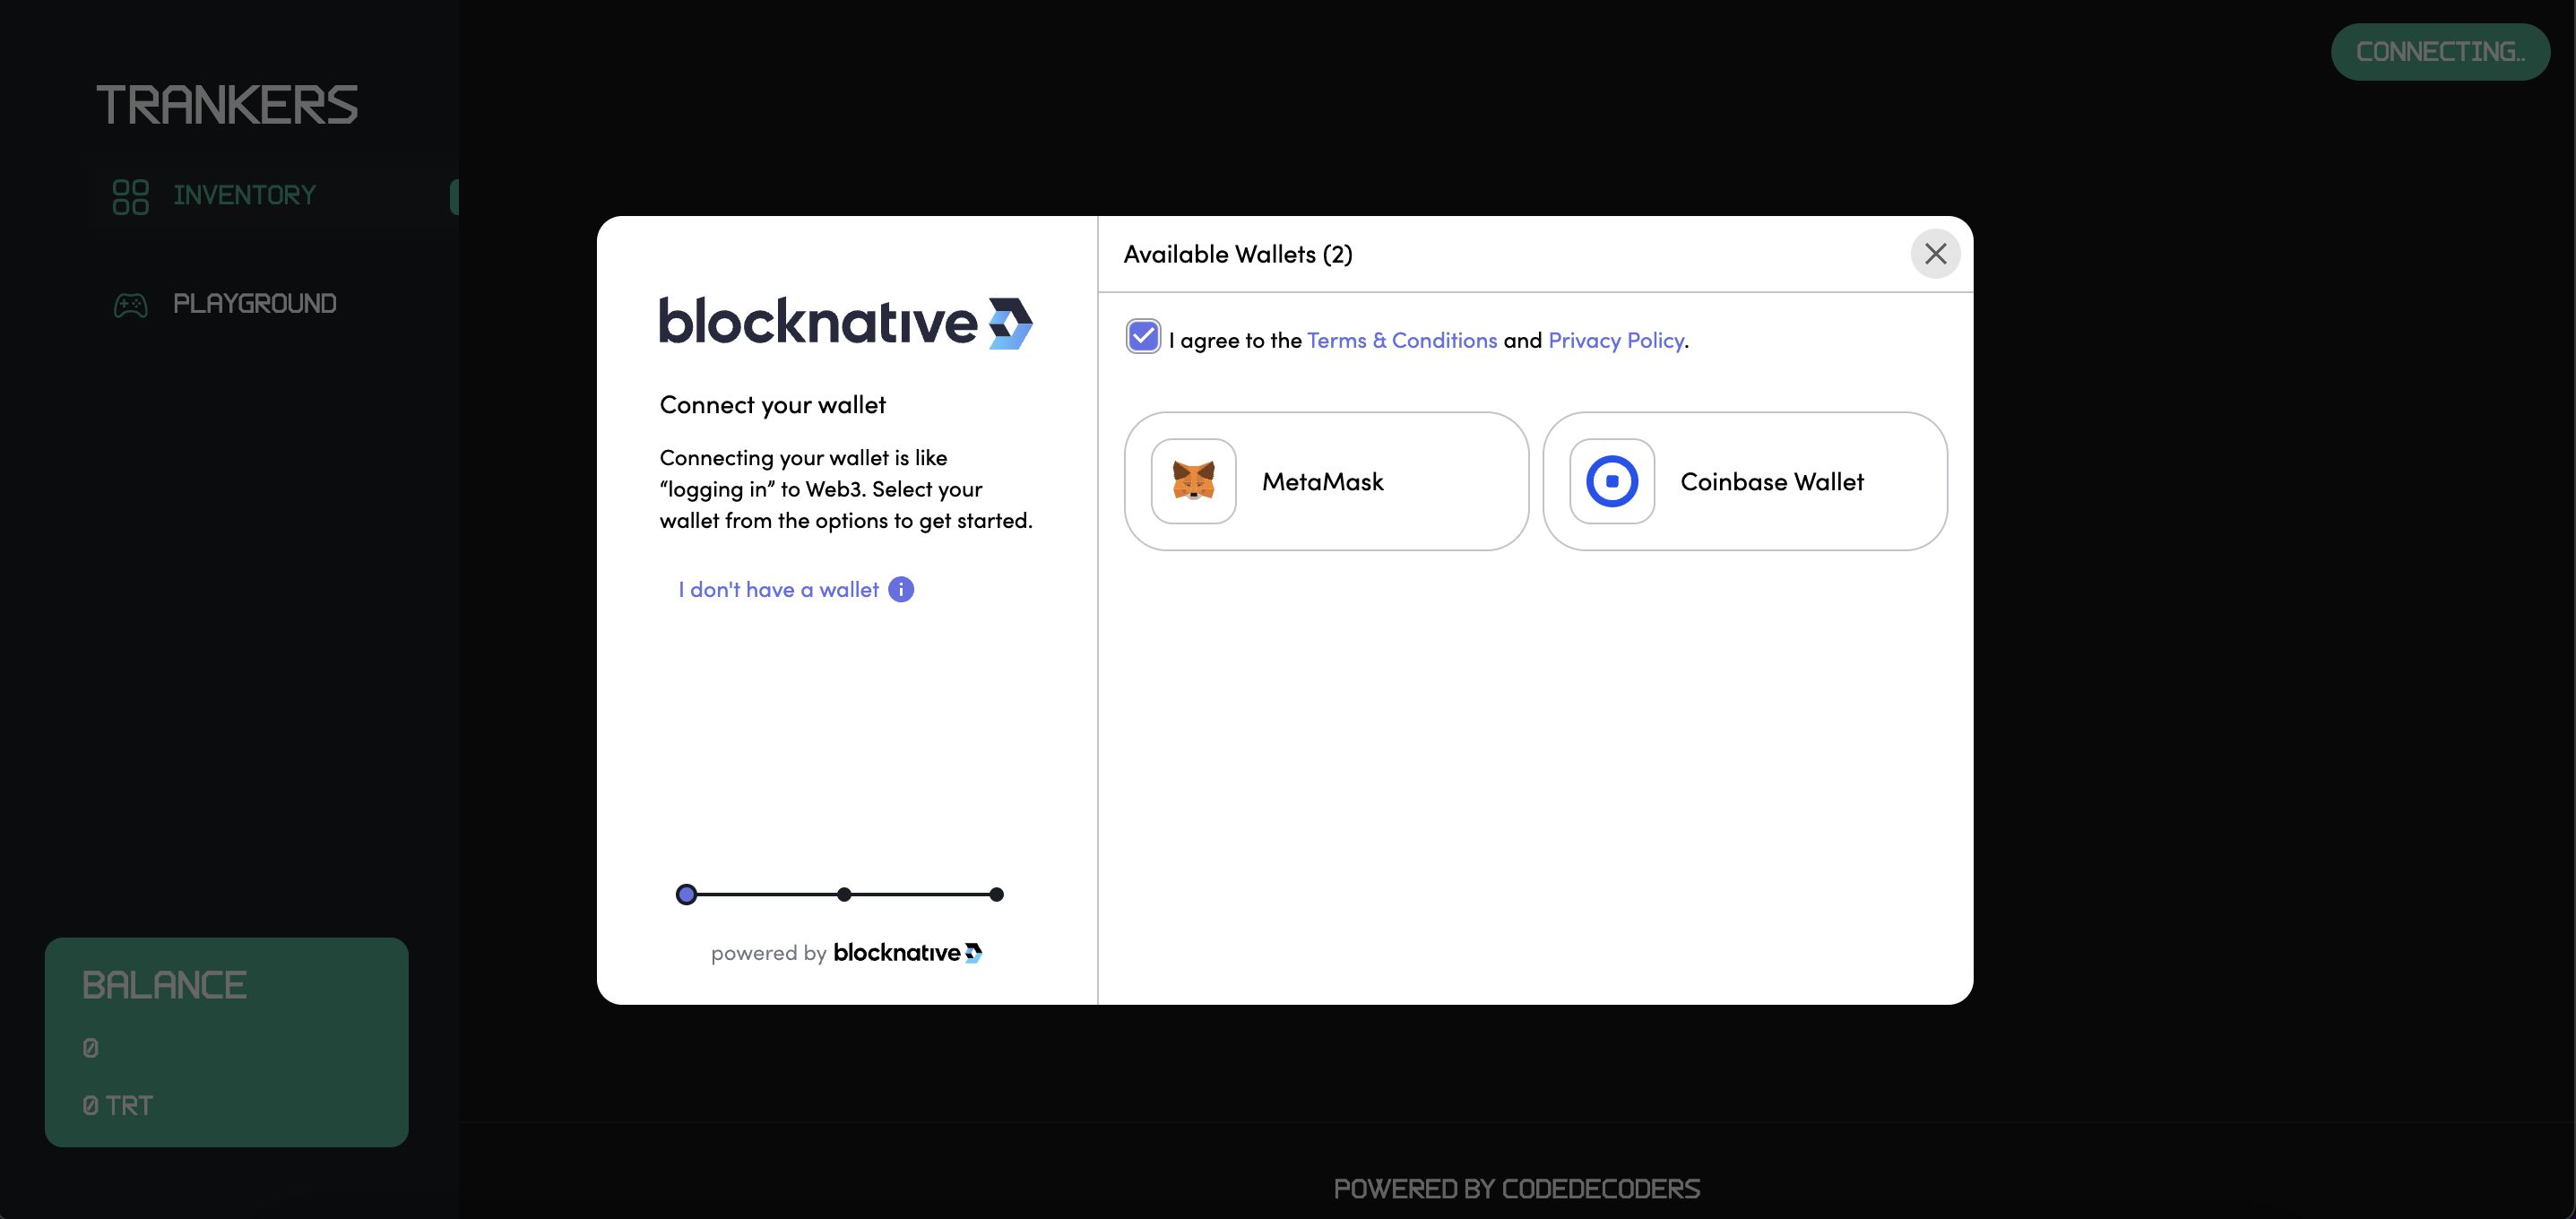Click the middle progress step dot
2576x1219 pixels.
[x=844, y=894]
